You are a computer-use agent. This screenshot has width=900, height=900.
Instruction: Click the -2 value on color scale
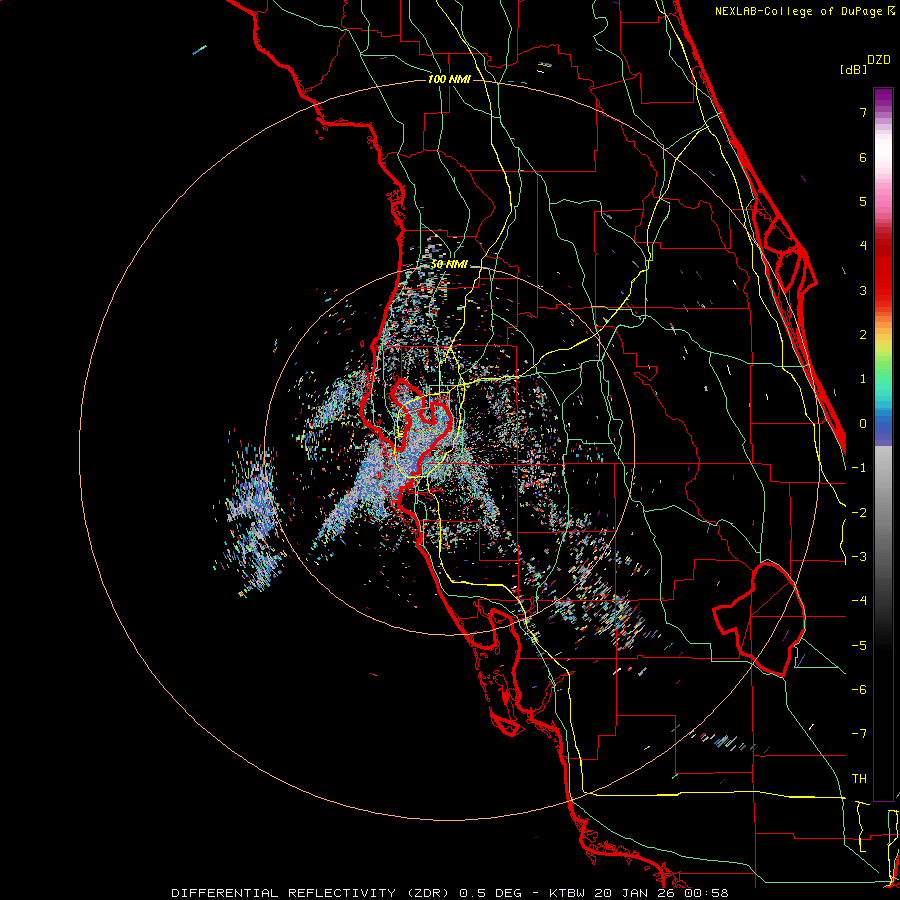click(859, 513)
